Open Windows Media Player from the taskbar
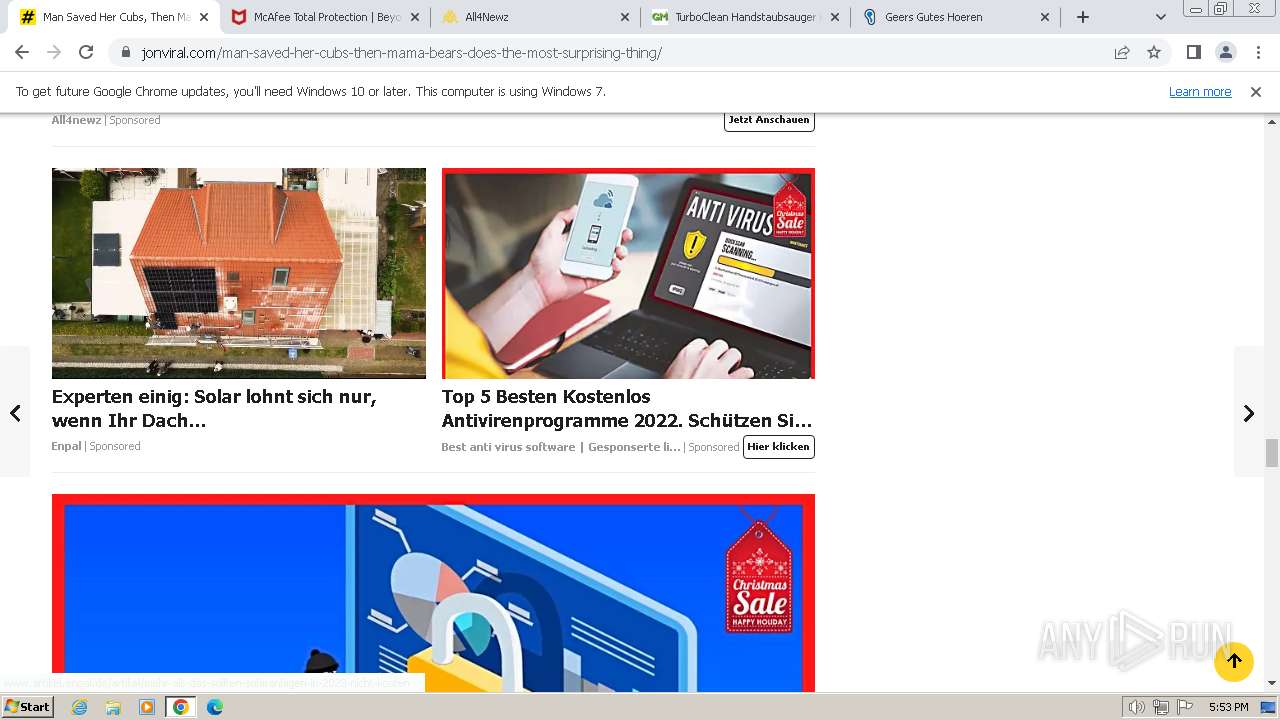This screenshot has height=720, width=1280. tap(147, 707)
